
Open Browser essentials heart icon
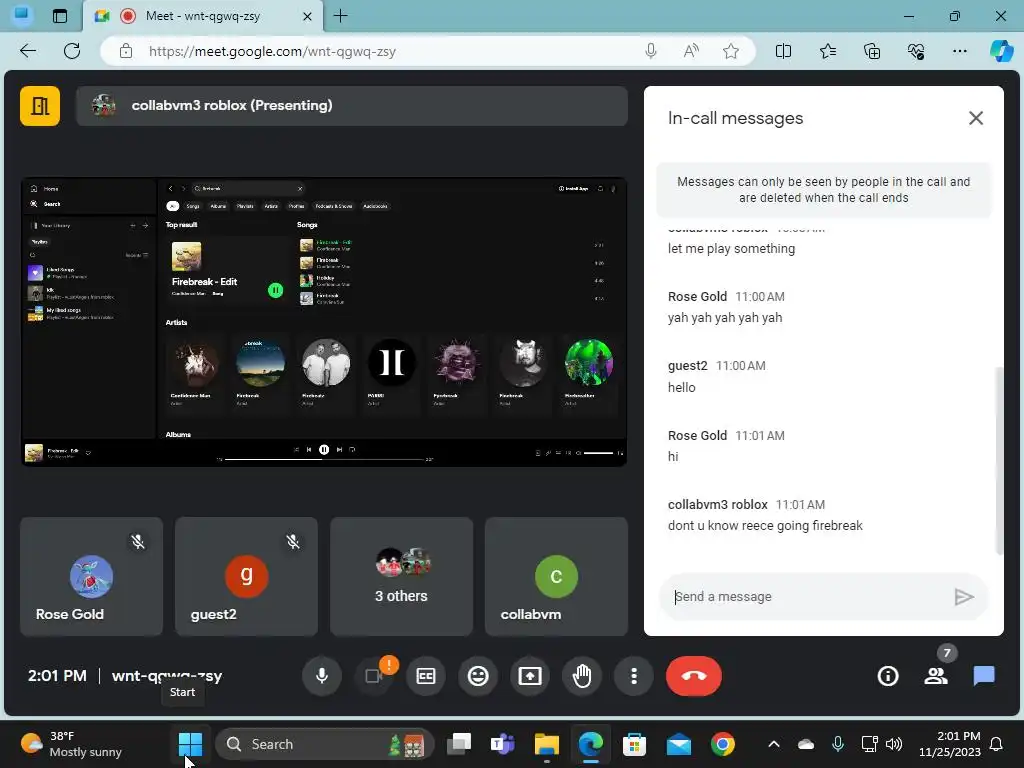point(916,52)
